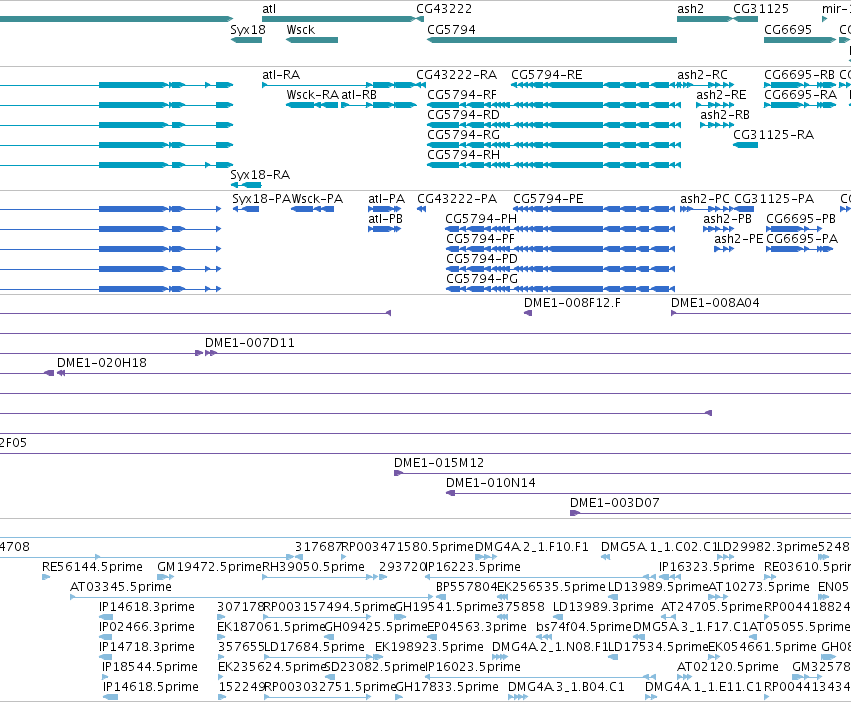The width and height of the screenshot is (851, 702).
Task: Select the Wsck gene label
Action: 301,29
